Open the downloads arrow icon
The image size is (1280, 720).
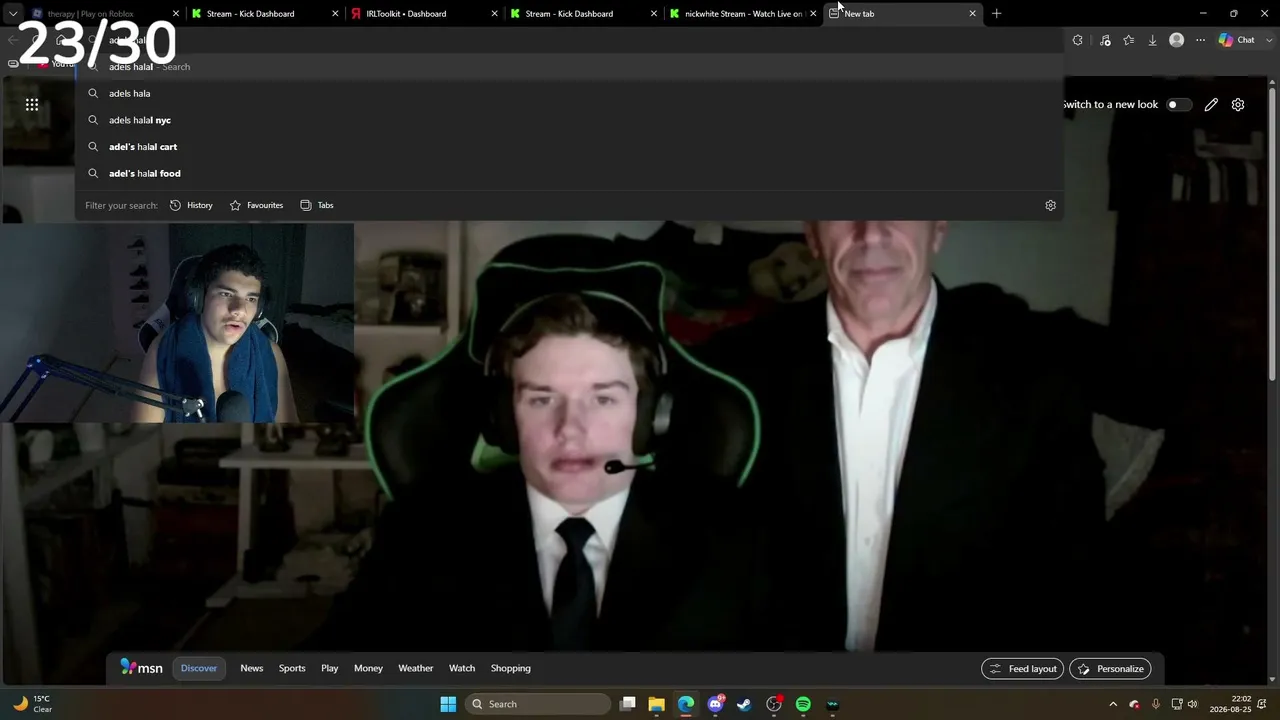[x=1152, y=40]
